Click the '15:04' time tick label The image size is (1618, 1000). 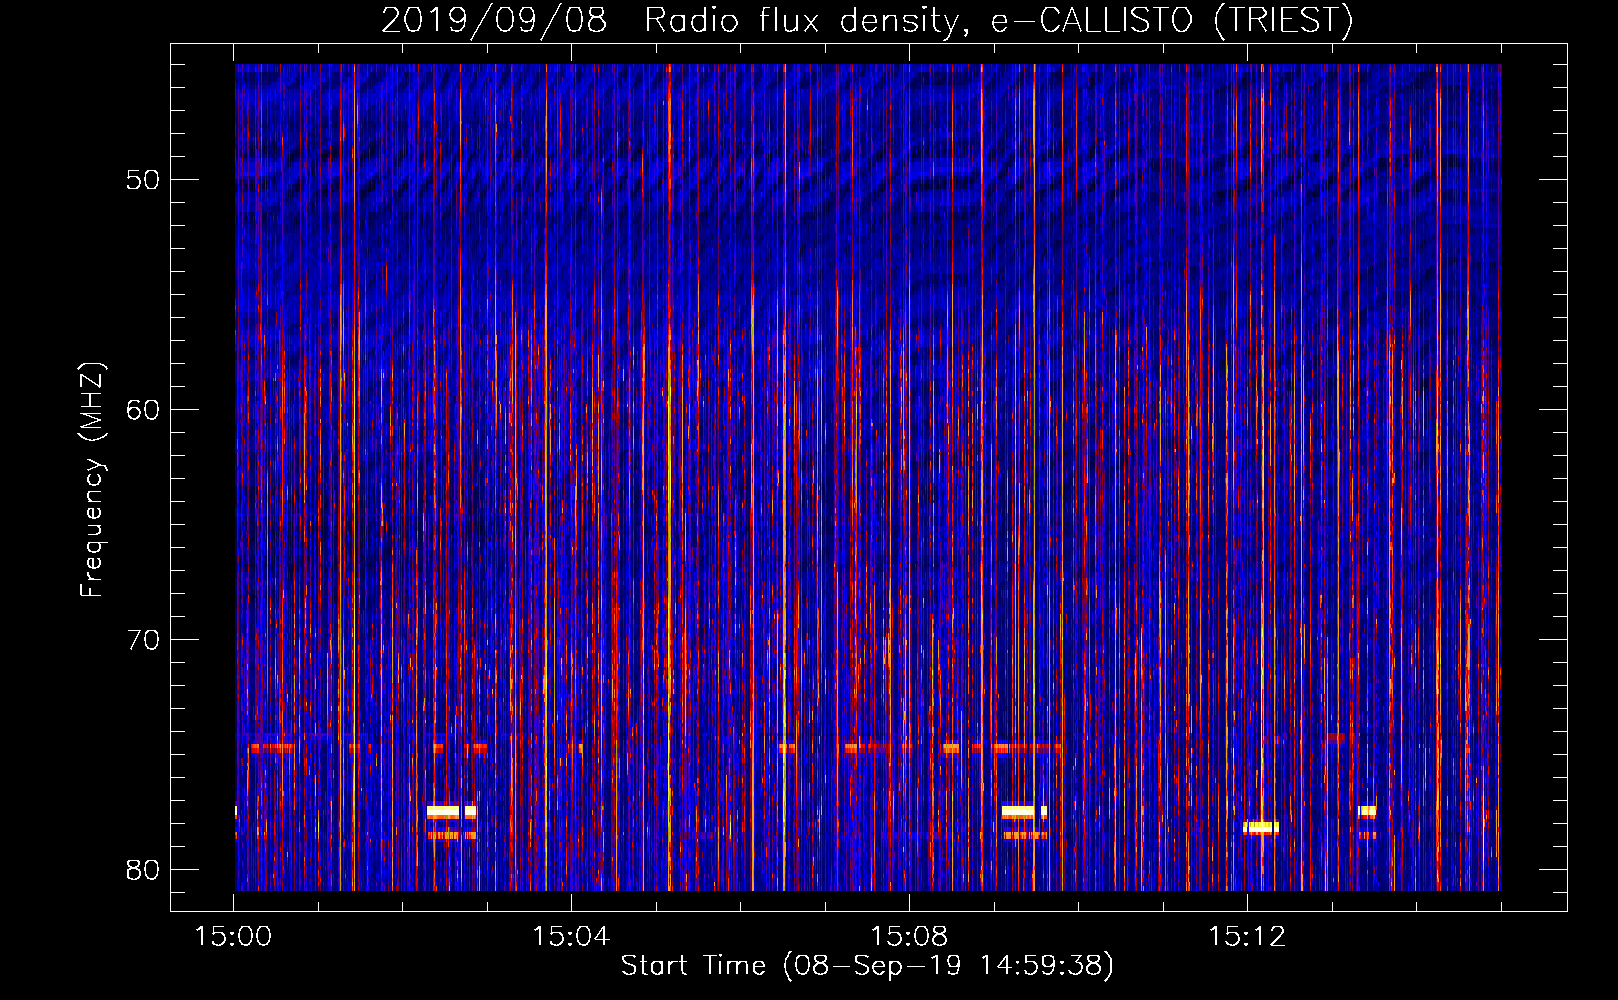(x=571, y=937)
